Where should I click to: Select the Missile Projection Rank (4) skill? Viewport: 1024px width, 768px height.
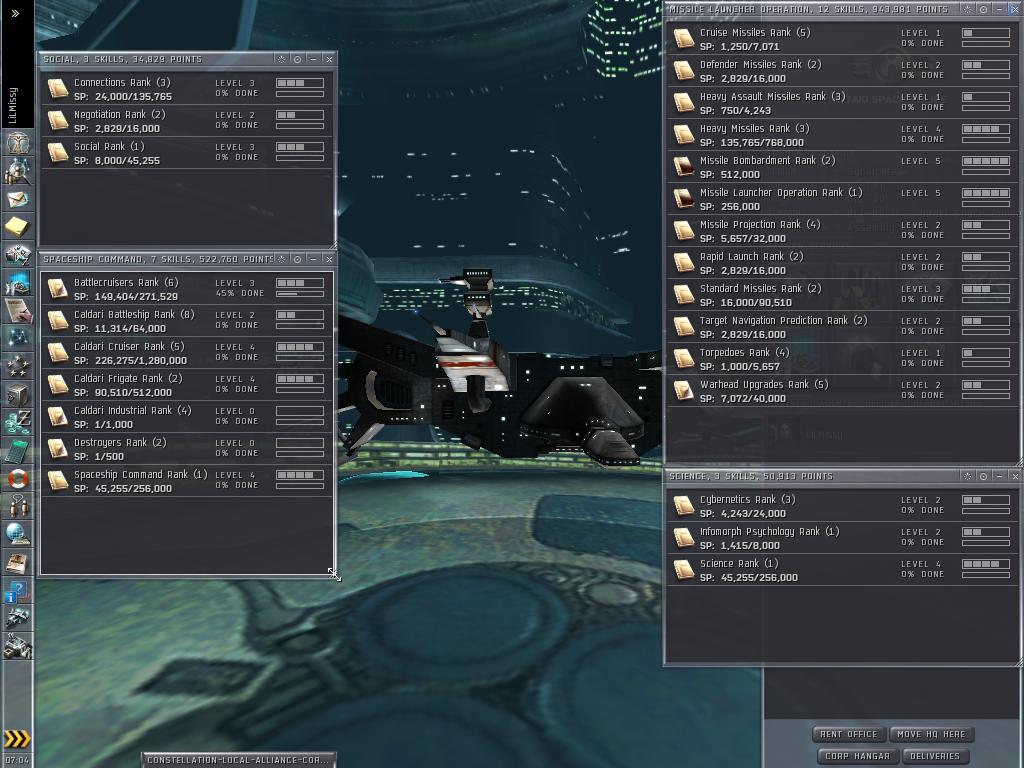pyautogui.click(x=842, y=231)
